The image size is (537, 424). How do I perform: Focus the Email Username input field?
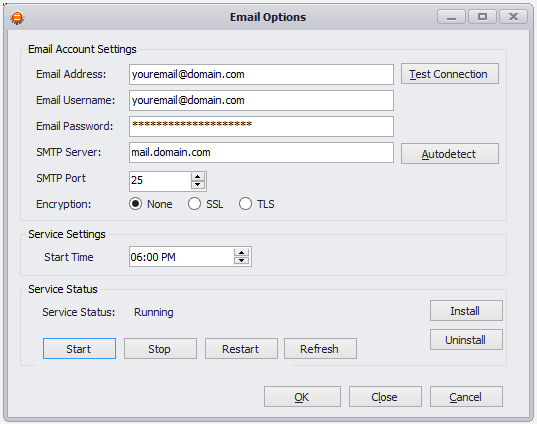(261, 100)
